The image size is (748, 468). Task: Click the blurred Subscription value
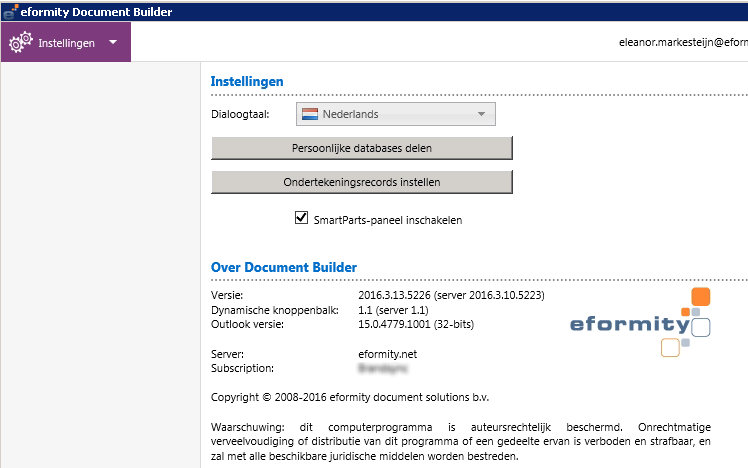[383, 368]
